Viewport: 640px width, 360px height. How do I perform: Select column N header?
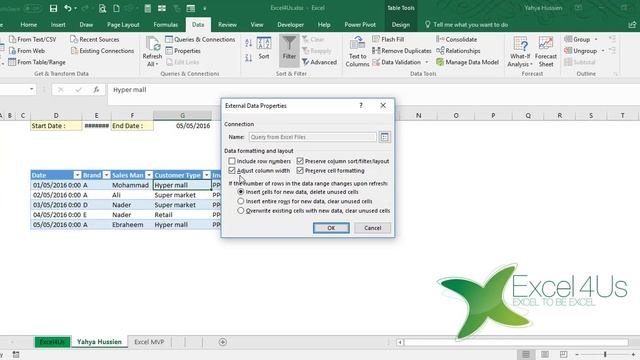pos(418,116)
